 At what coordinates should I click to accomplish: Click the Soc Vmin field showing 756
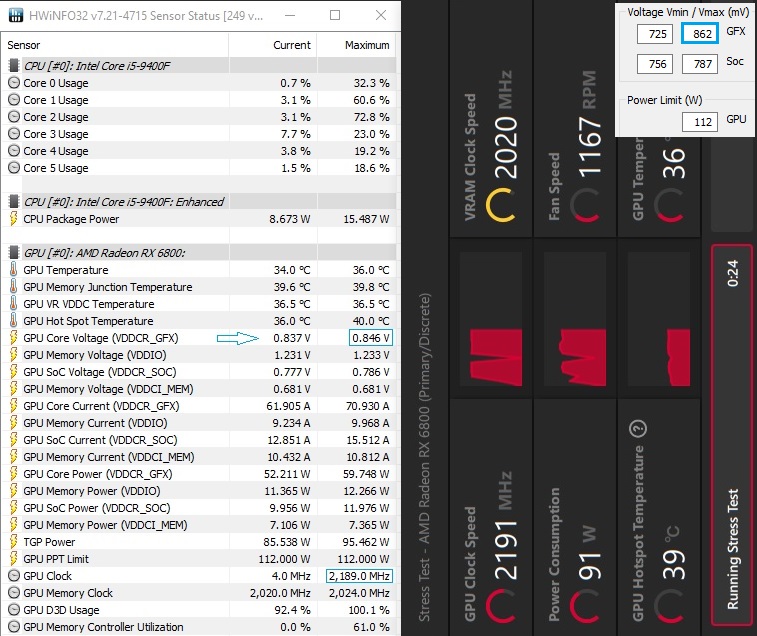pos(655,64)
